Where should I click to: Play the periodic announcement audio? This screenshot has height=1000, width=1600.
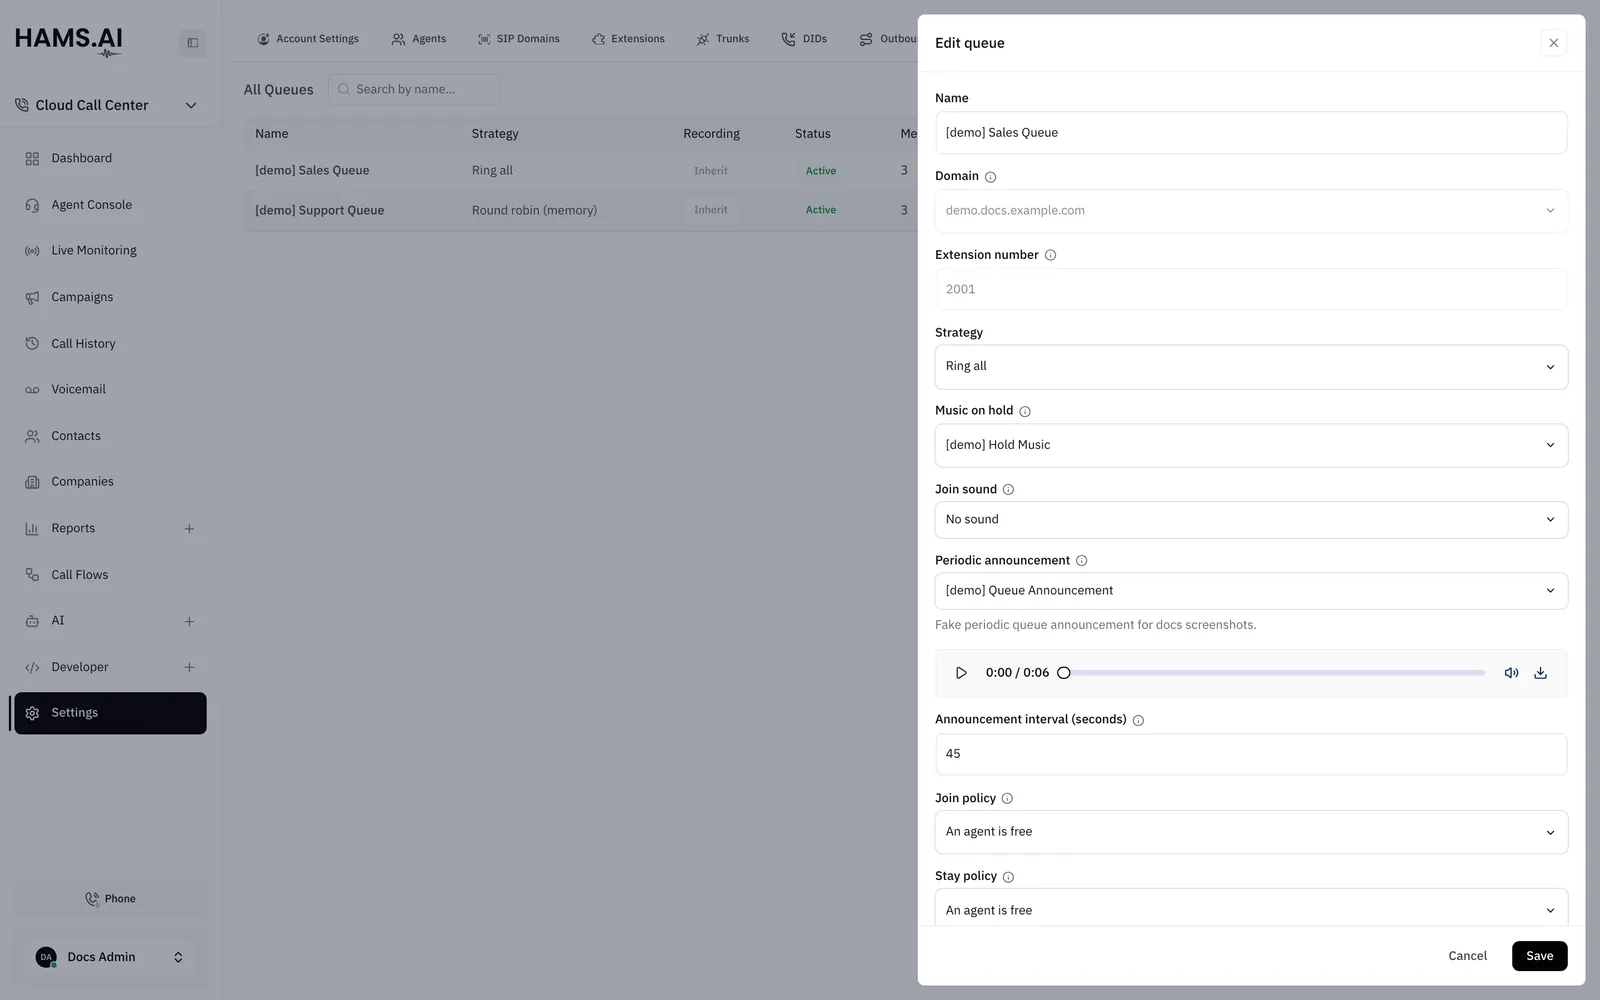pos(961,673)
